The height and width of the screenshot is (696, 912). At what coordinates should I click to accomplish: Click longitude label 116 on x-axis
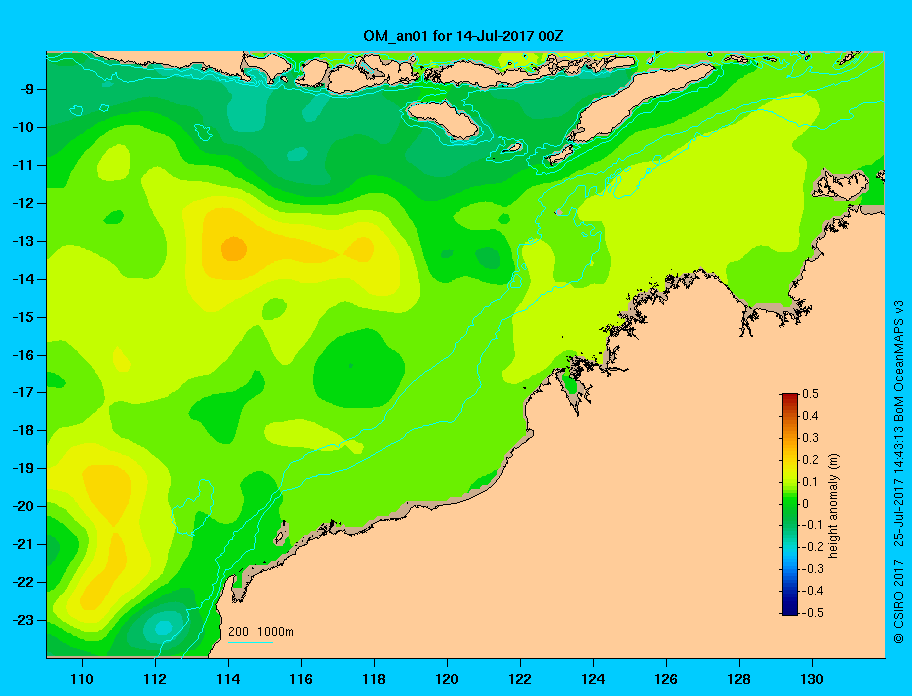pos(301,679)
